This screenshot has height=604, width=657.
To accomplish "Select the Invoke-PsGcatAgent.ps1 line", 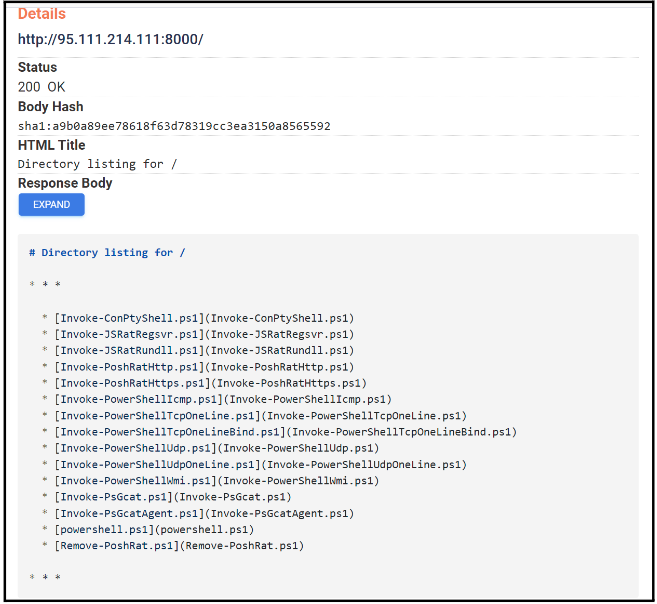I will (x=198, y=514).
